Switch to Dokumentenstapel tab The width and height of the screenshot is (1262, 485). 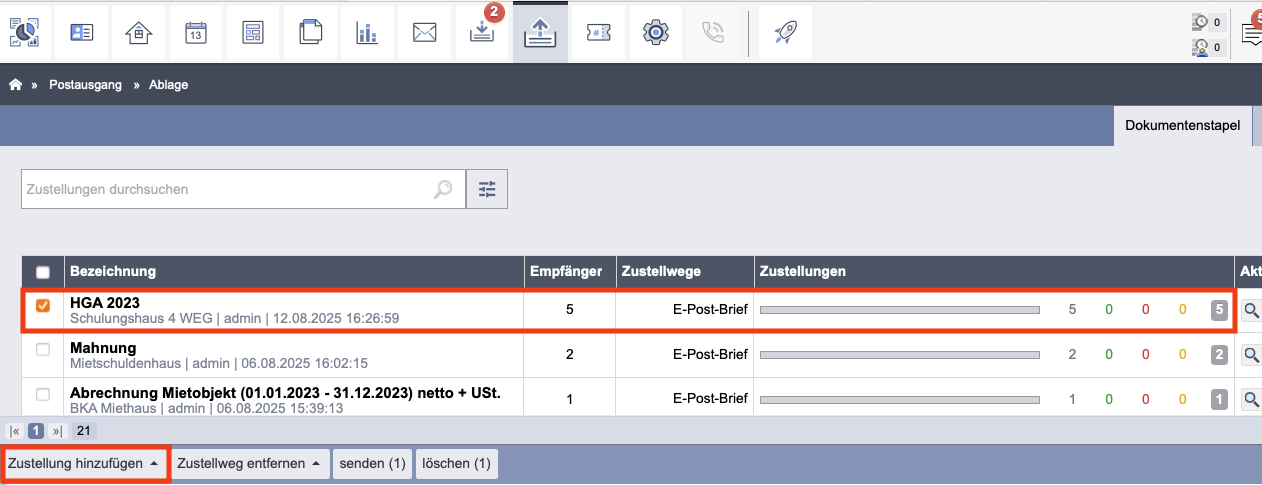click(x=1182, y=126)
